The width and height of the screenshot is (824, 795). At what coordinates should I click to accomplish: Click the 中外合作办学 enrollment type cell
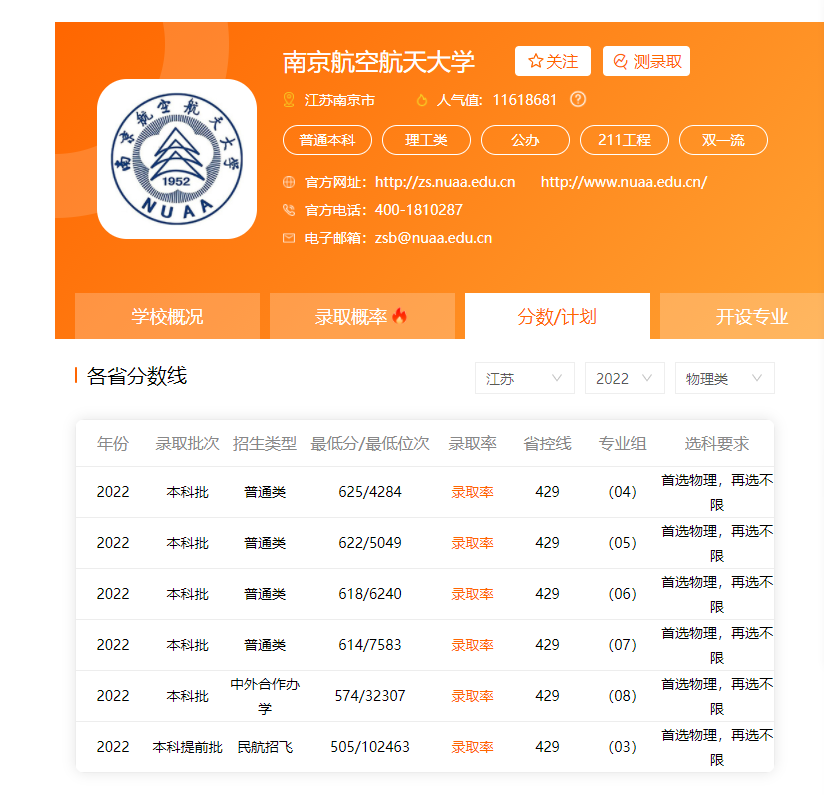tap(265, 696)
